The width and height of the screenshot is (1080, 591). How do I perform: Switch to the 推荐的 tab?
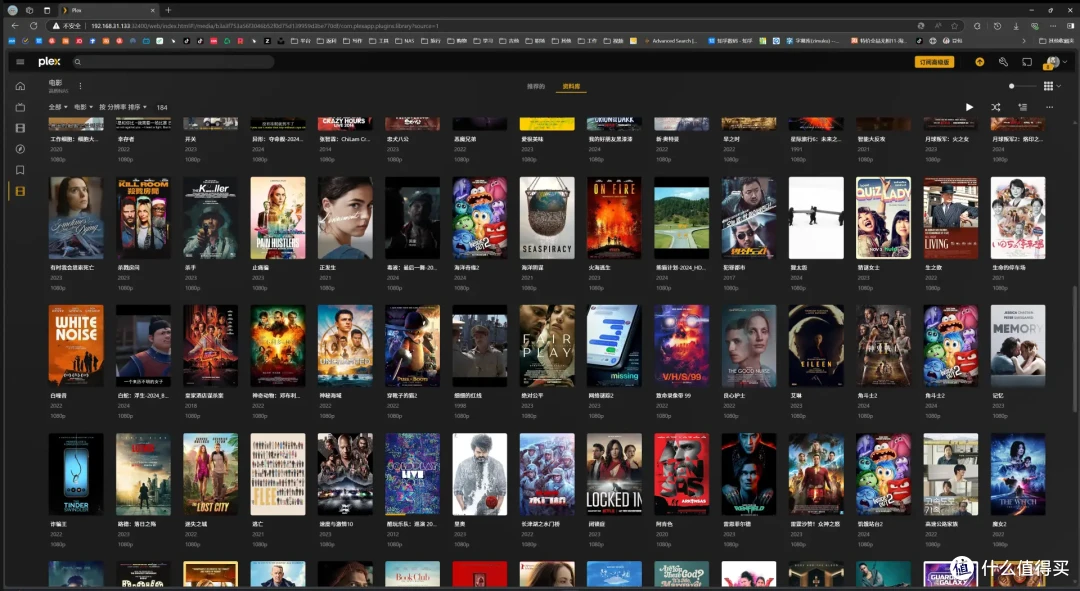(x=535, y=87)
